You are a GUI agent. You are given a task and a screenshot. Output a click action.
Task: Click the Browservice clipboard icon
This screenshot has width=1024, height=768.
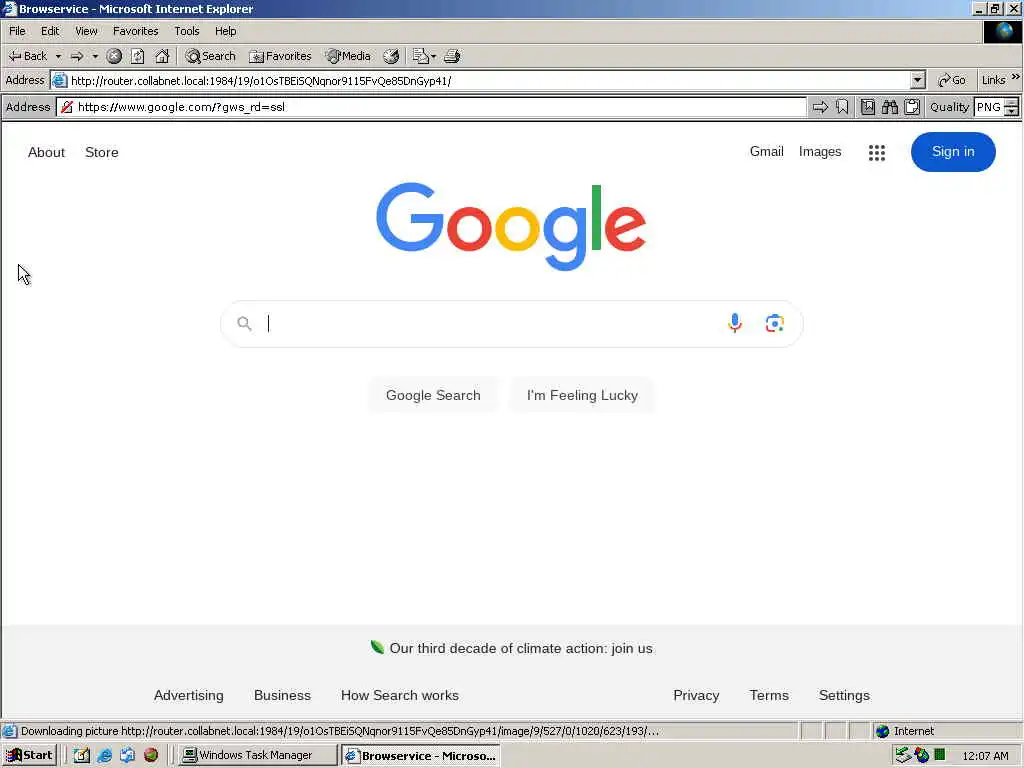pos(912,107)
